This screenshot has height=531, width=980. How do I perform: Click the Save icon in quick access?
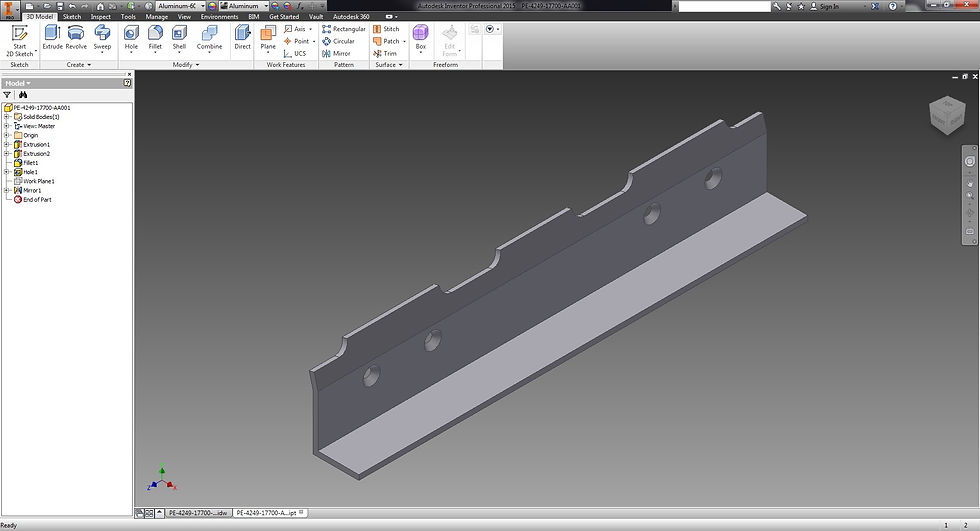click(x=60, y=6)
